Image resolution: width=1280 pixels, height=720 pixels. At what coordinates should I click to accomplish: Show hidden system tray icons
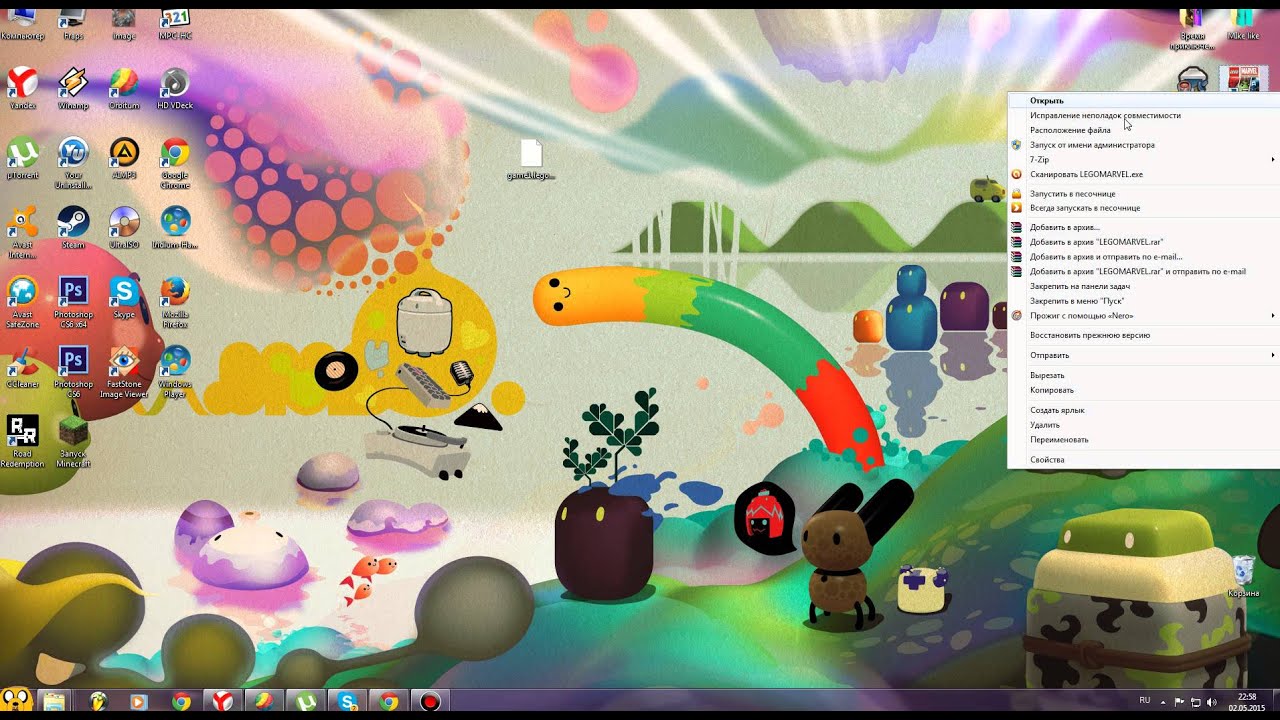tap(1164, 701)
